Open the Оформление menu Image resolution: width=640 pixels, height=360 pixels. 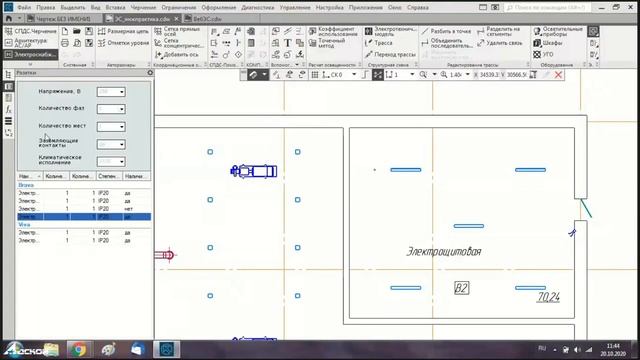pos(219,7)
